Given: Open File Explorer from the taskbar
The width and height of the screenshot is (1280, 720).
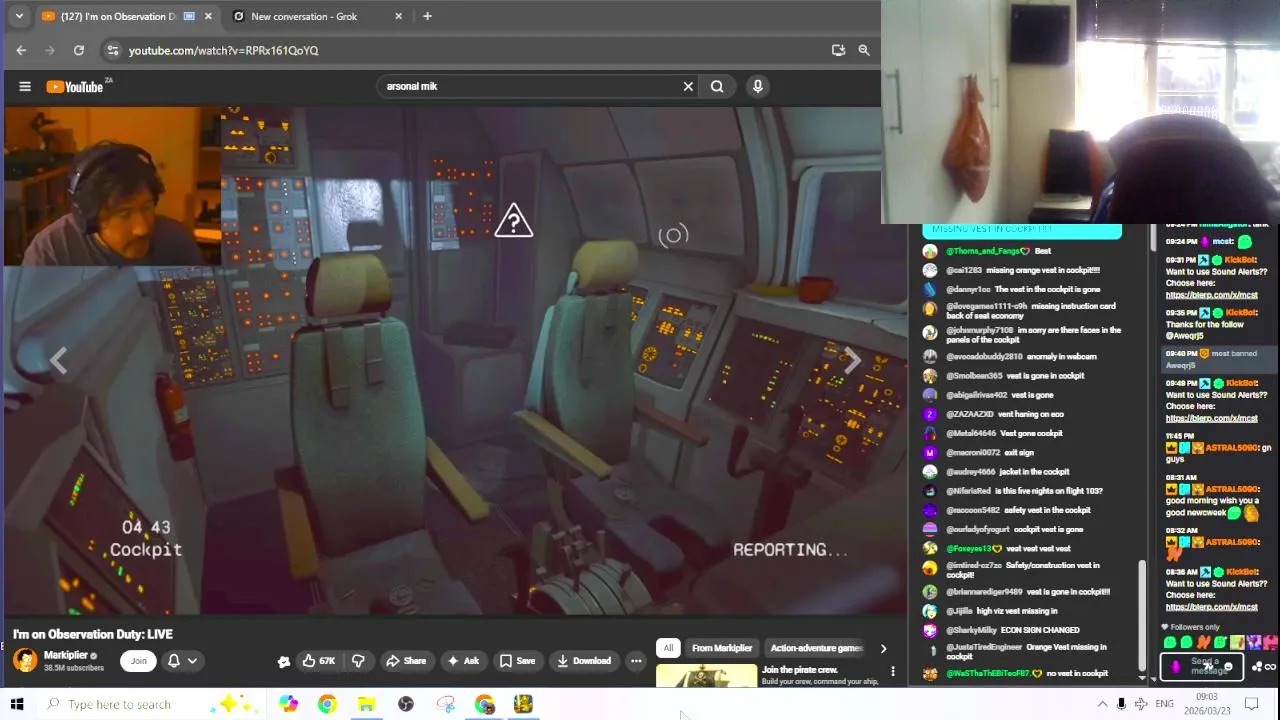Looking at the screenshot, I should (x=366, y=704).
